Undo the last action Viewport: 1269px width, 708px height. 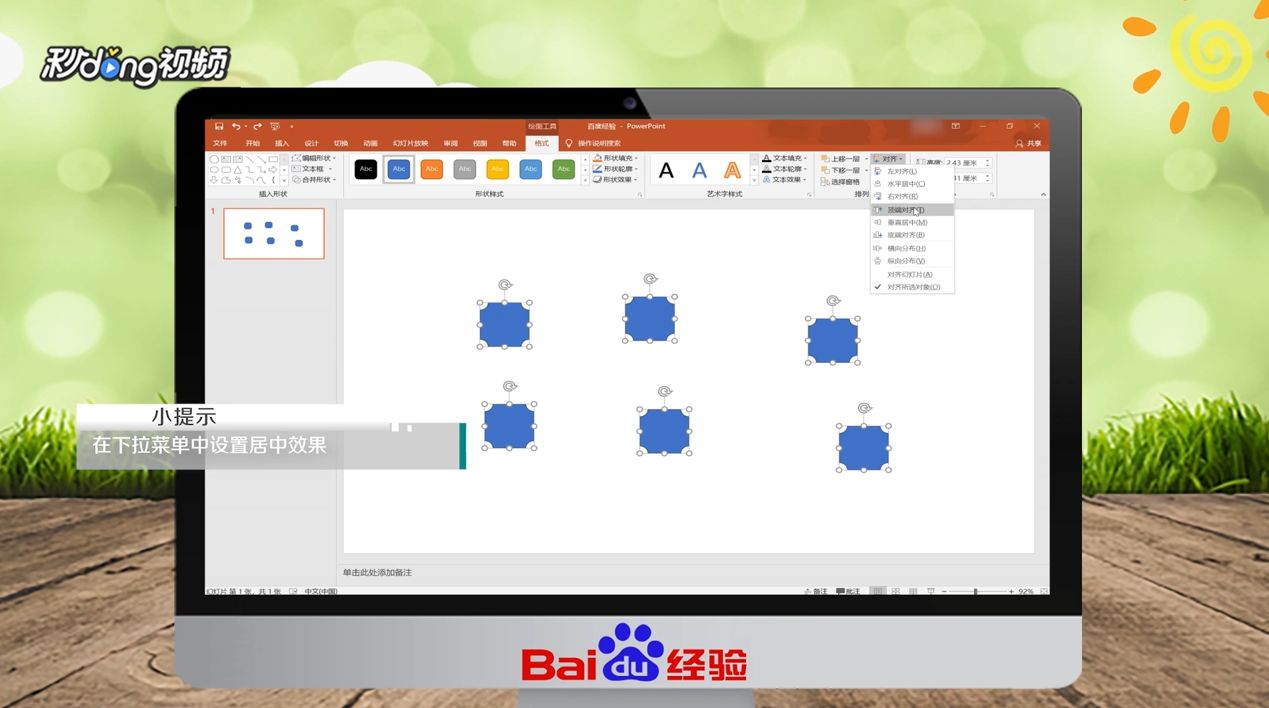coord(236,127)
